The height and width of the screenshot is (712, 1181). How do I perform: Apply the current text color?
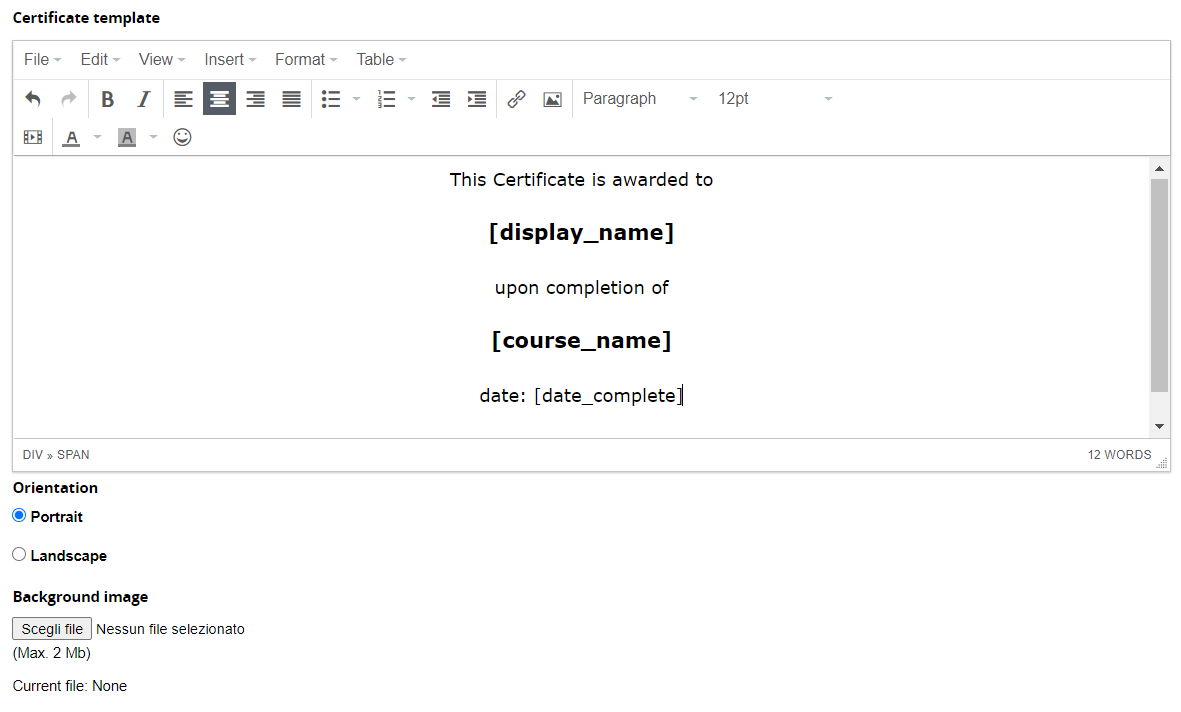[x=70, y=137]
